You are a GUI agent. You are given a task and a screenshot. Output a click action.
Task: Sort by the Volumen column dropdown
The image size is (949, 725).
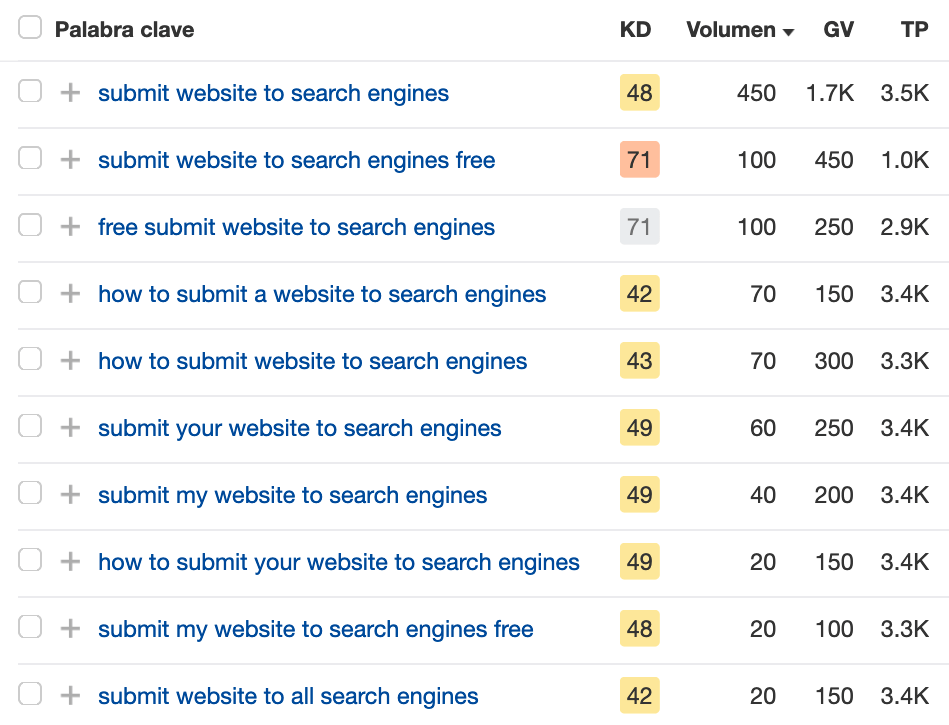tap(740, 30)
